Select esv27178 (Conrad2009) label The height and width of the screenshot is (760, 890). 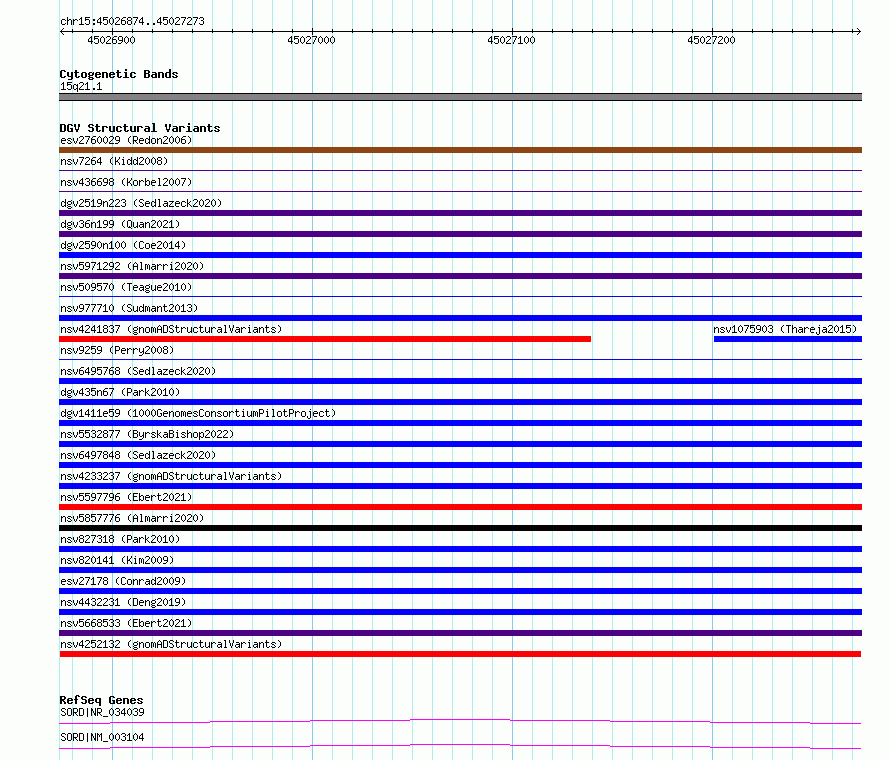click(x=123, y=581)
